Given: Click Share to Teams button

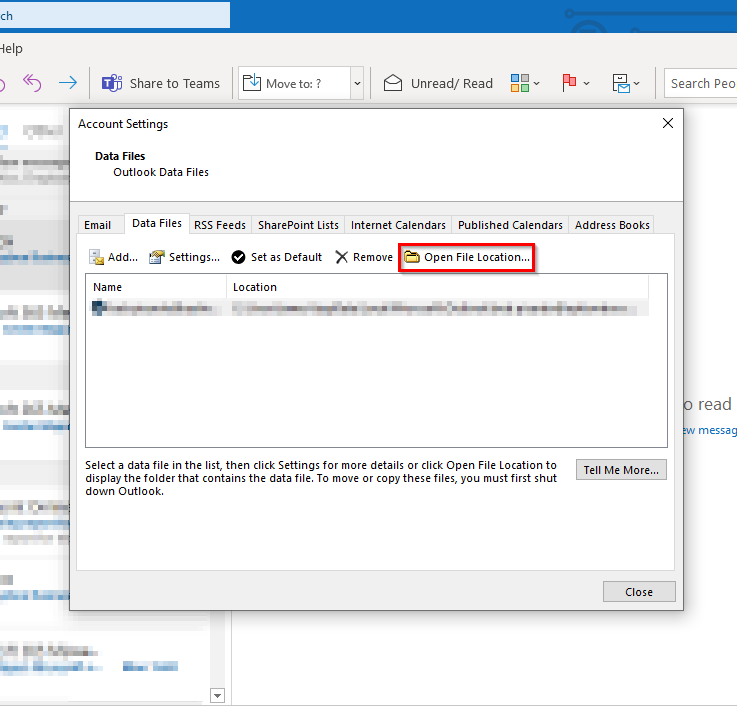Looking at the screenshot, I should point(161,83).
